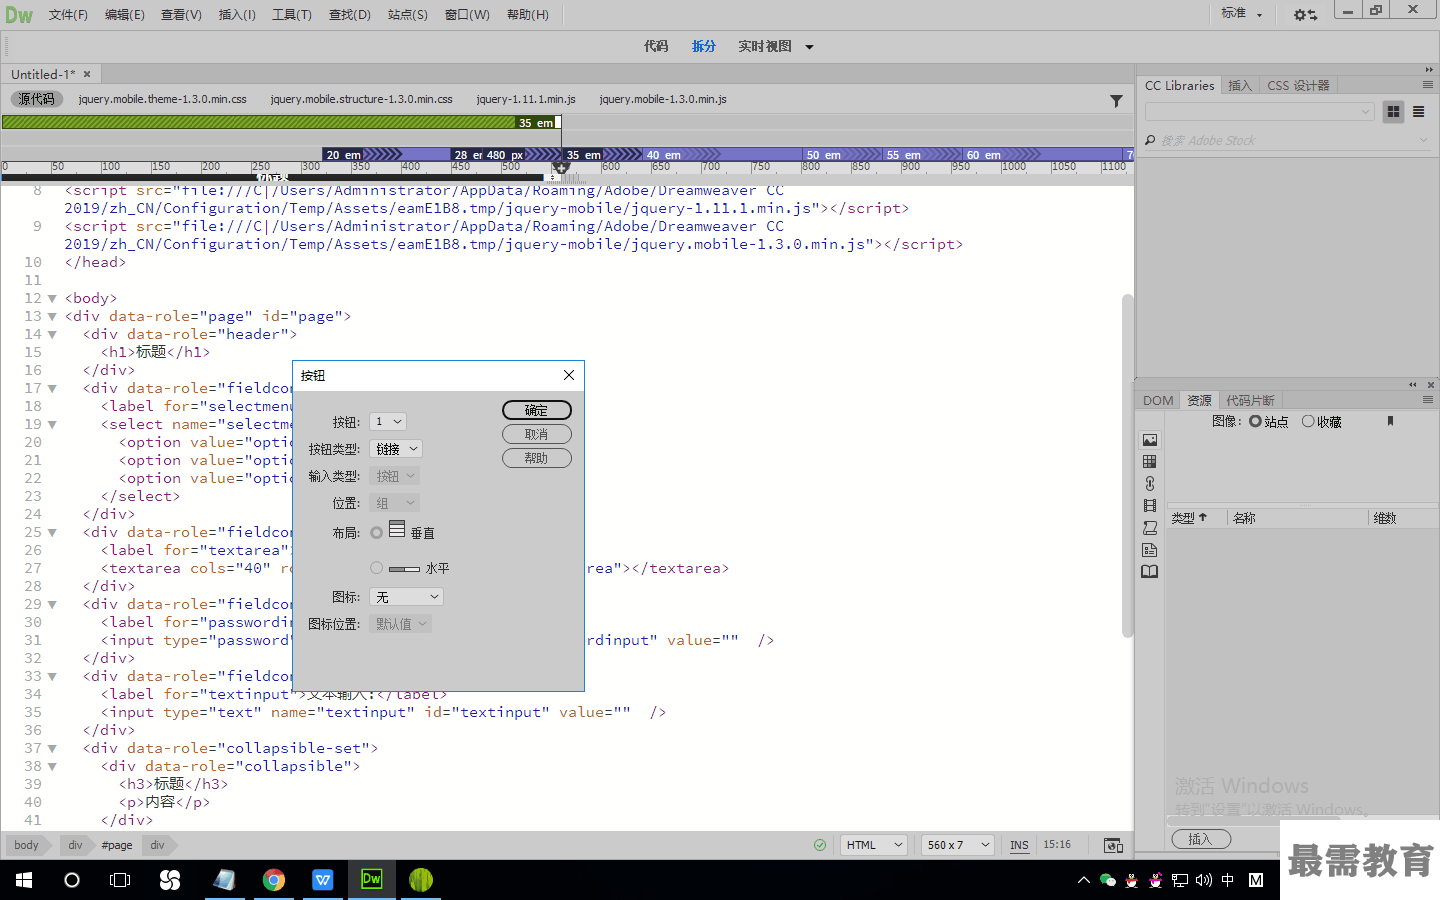Viewport: 1440px width, 900px height.
Task: Click the bookmark icon in Assets panel
Action: click(1390, 422)
